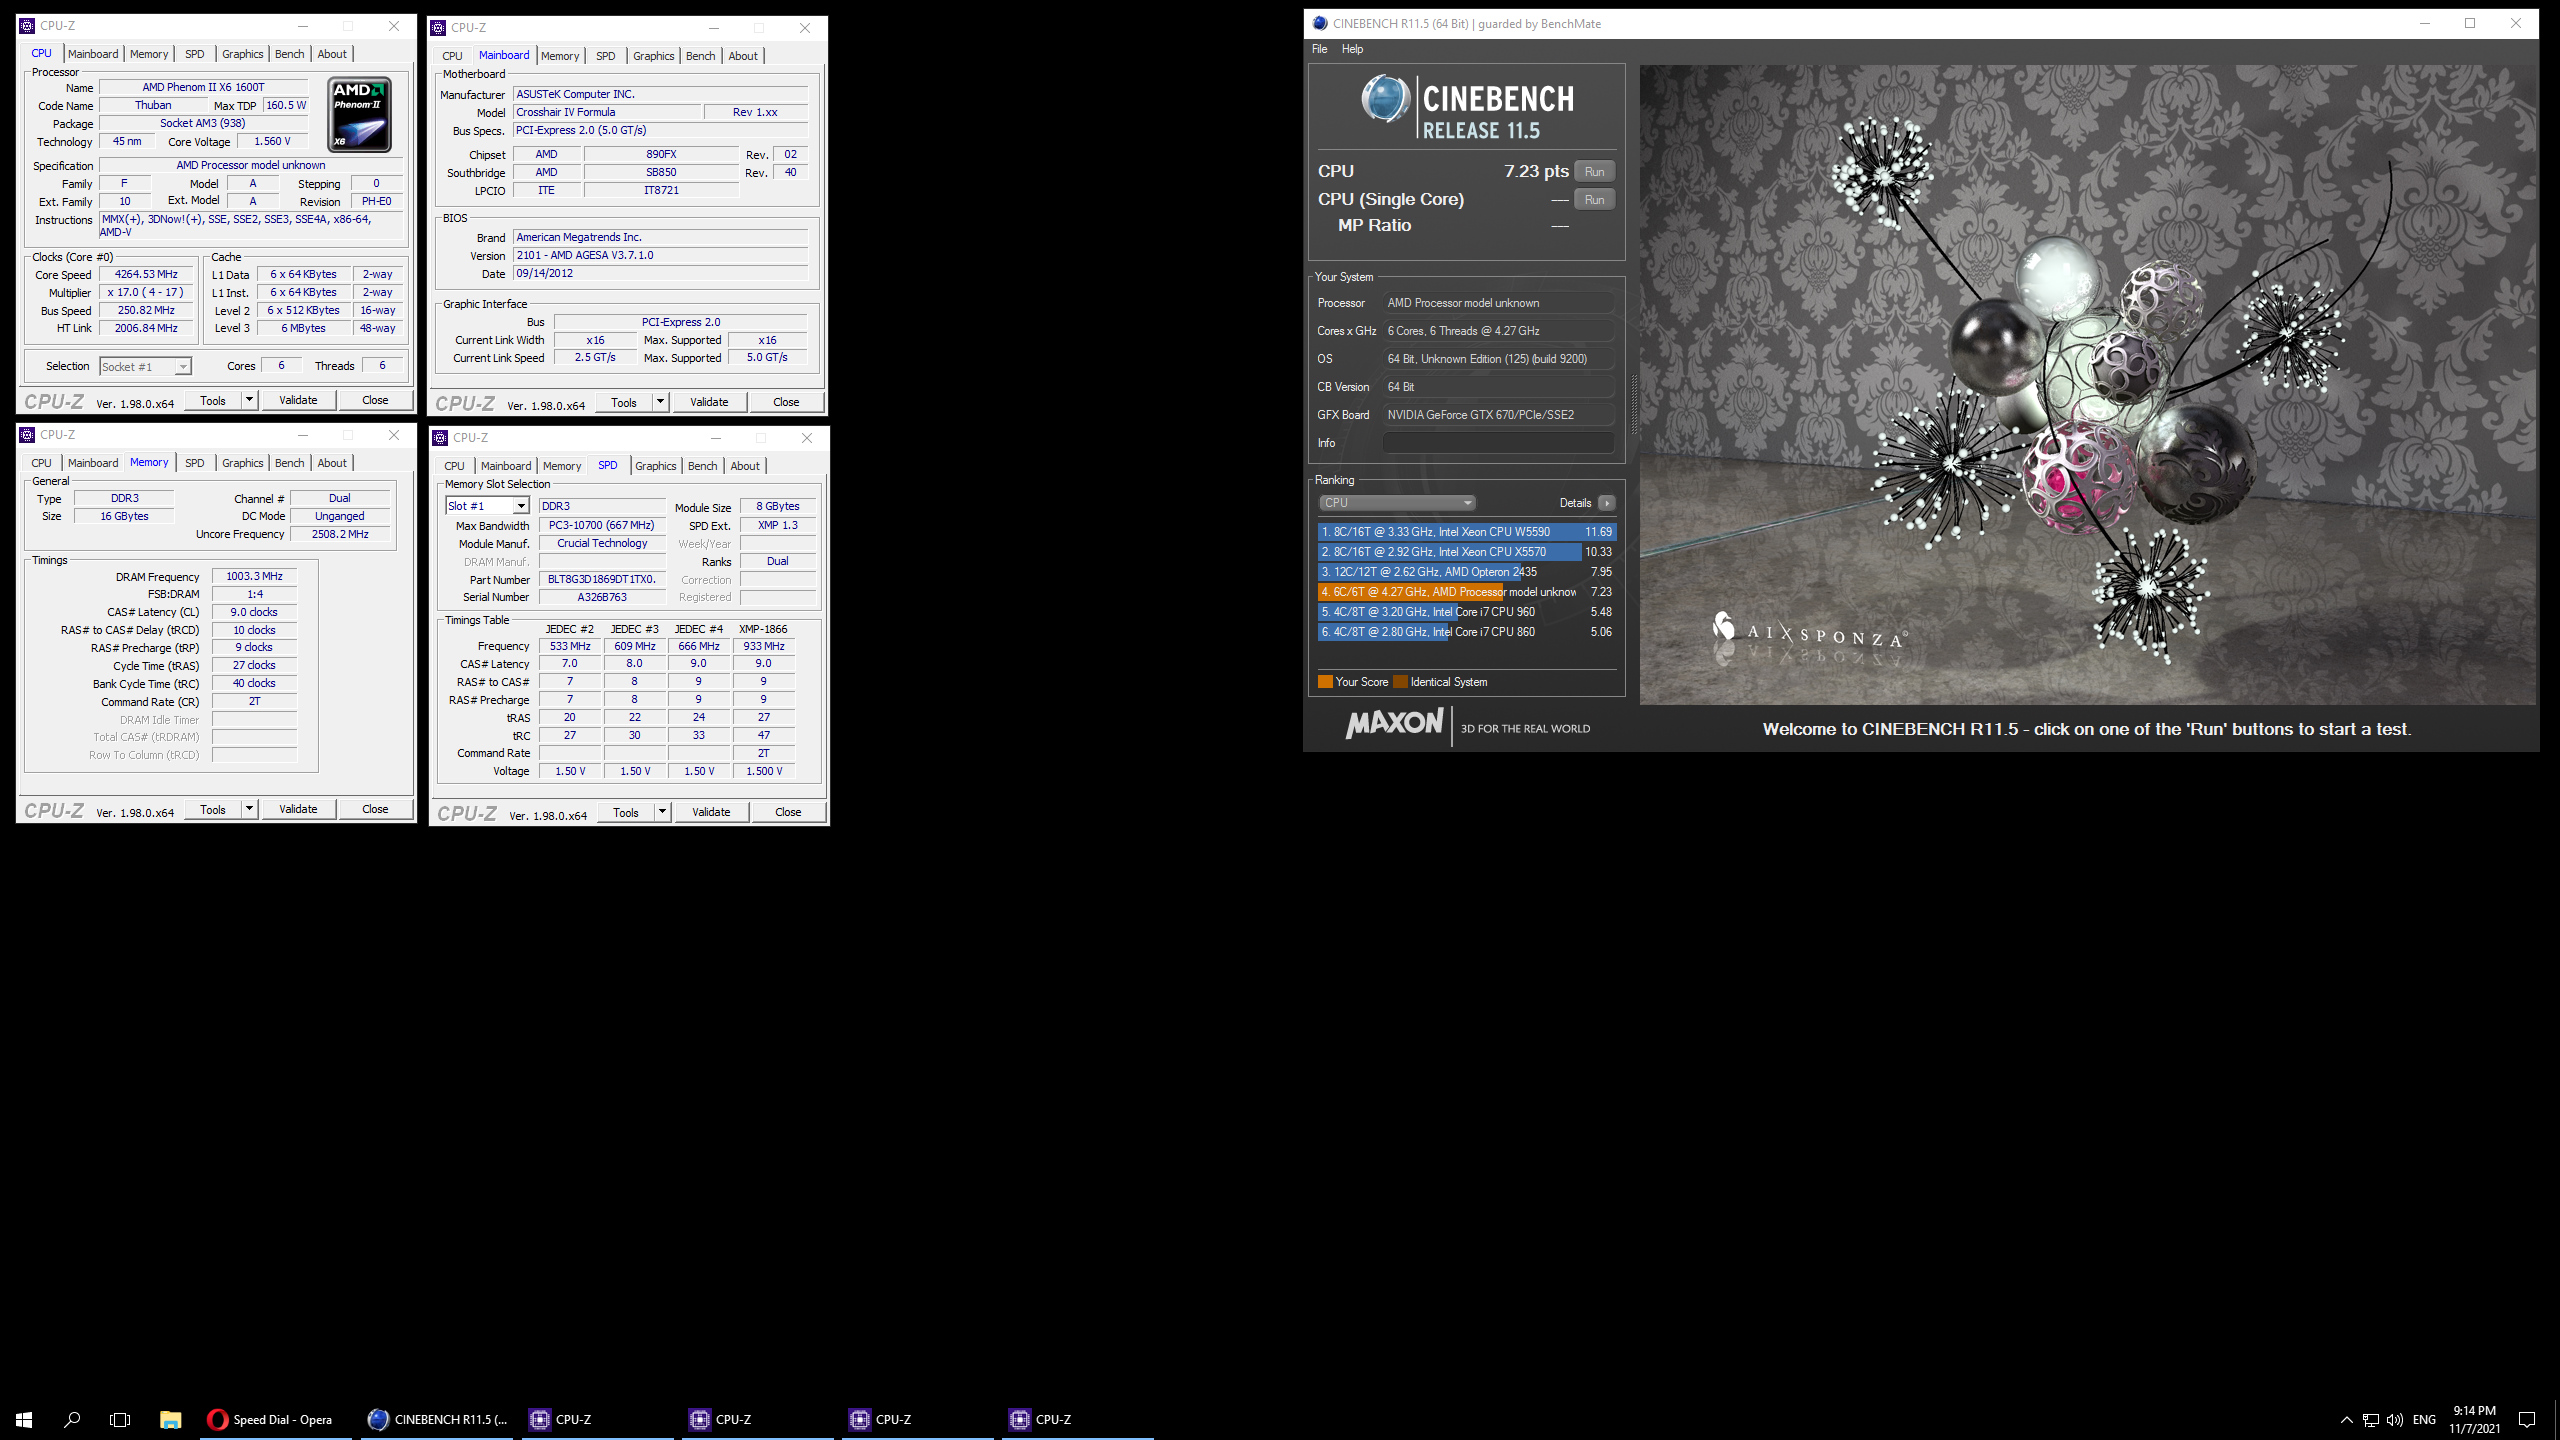This screenshot has width=2560, height=1440.
Task: Open CPU tab in SPD CPU-Z window
Action: 454,466
